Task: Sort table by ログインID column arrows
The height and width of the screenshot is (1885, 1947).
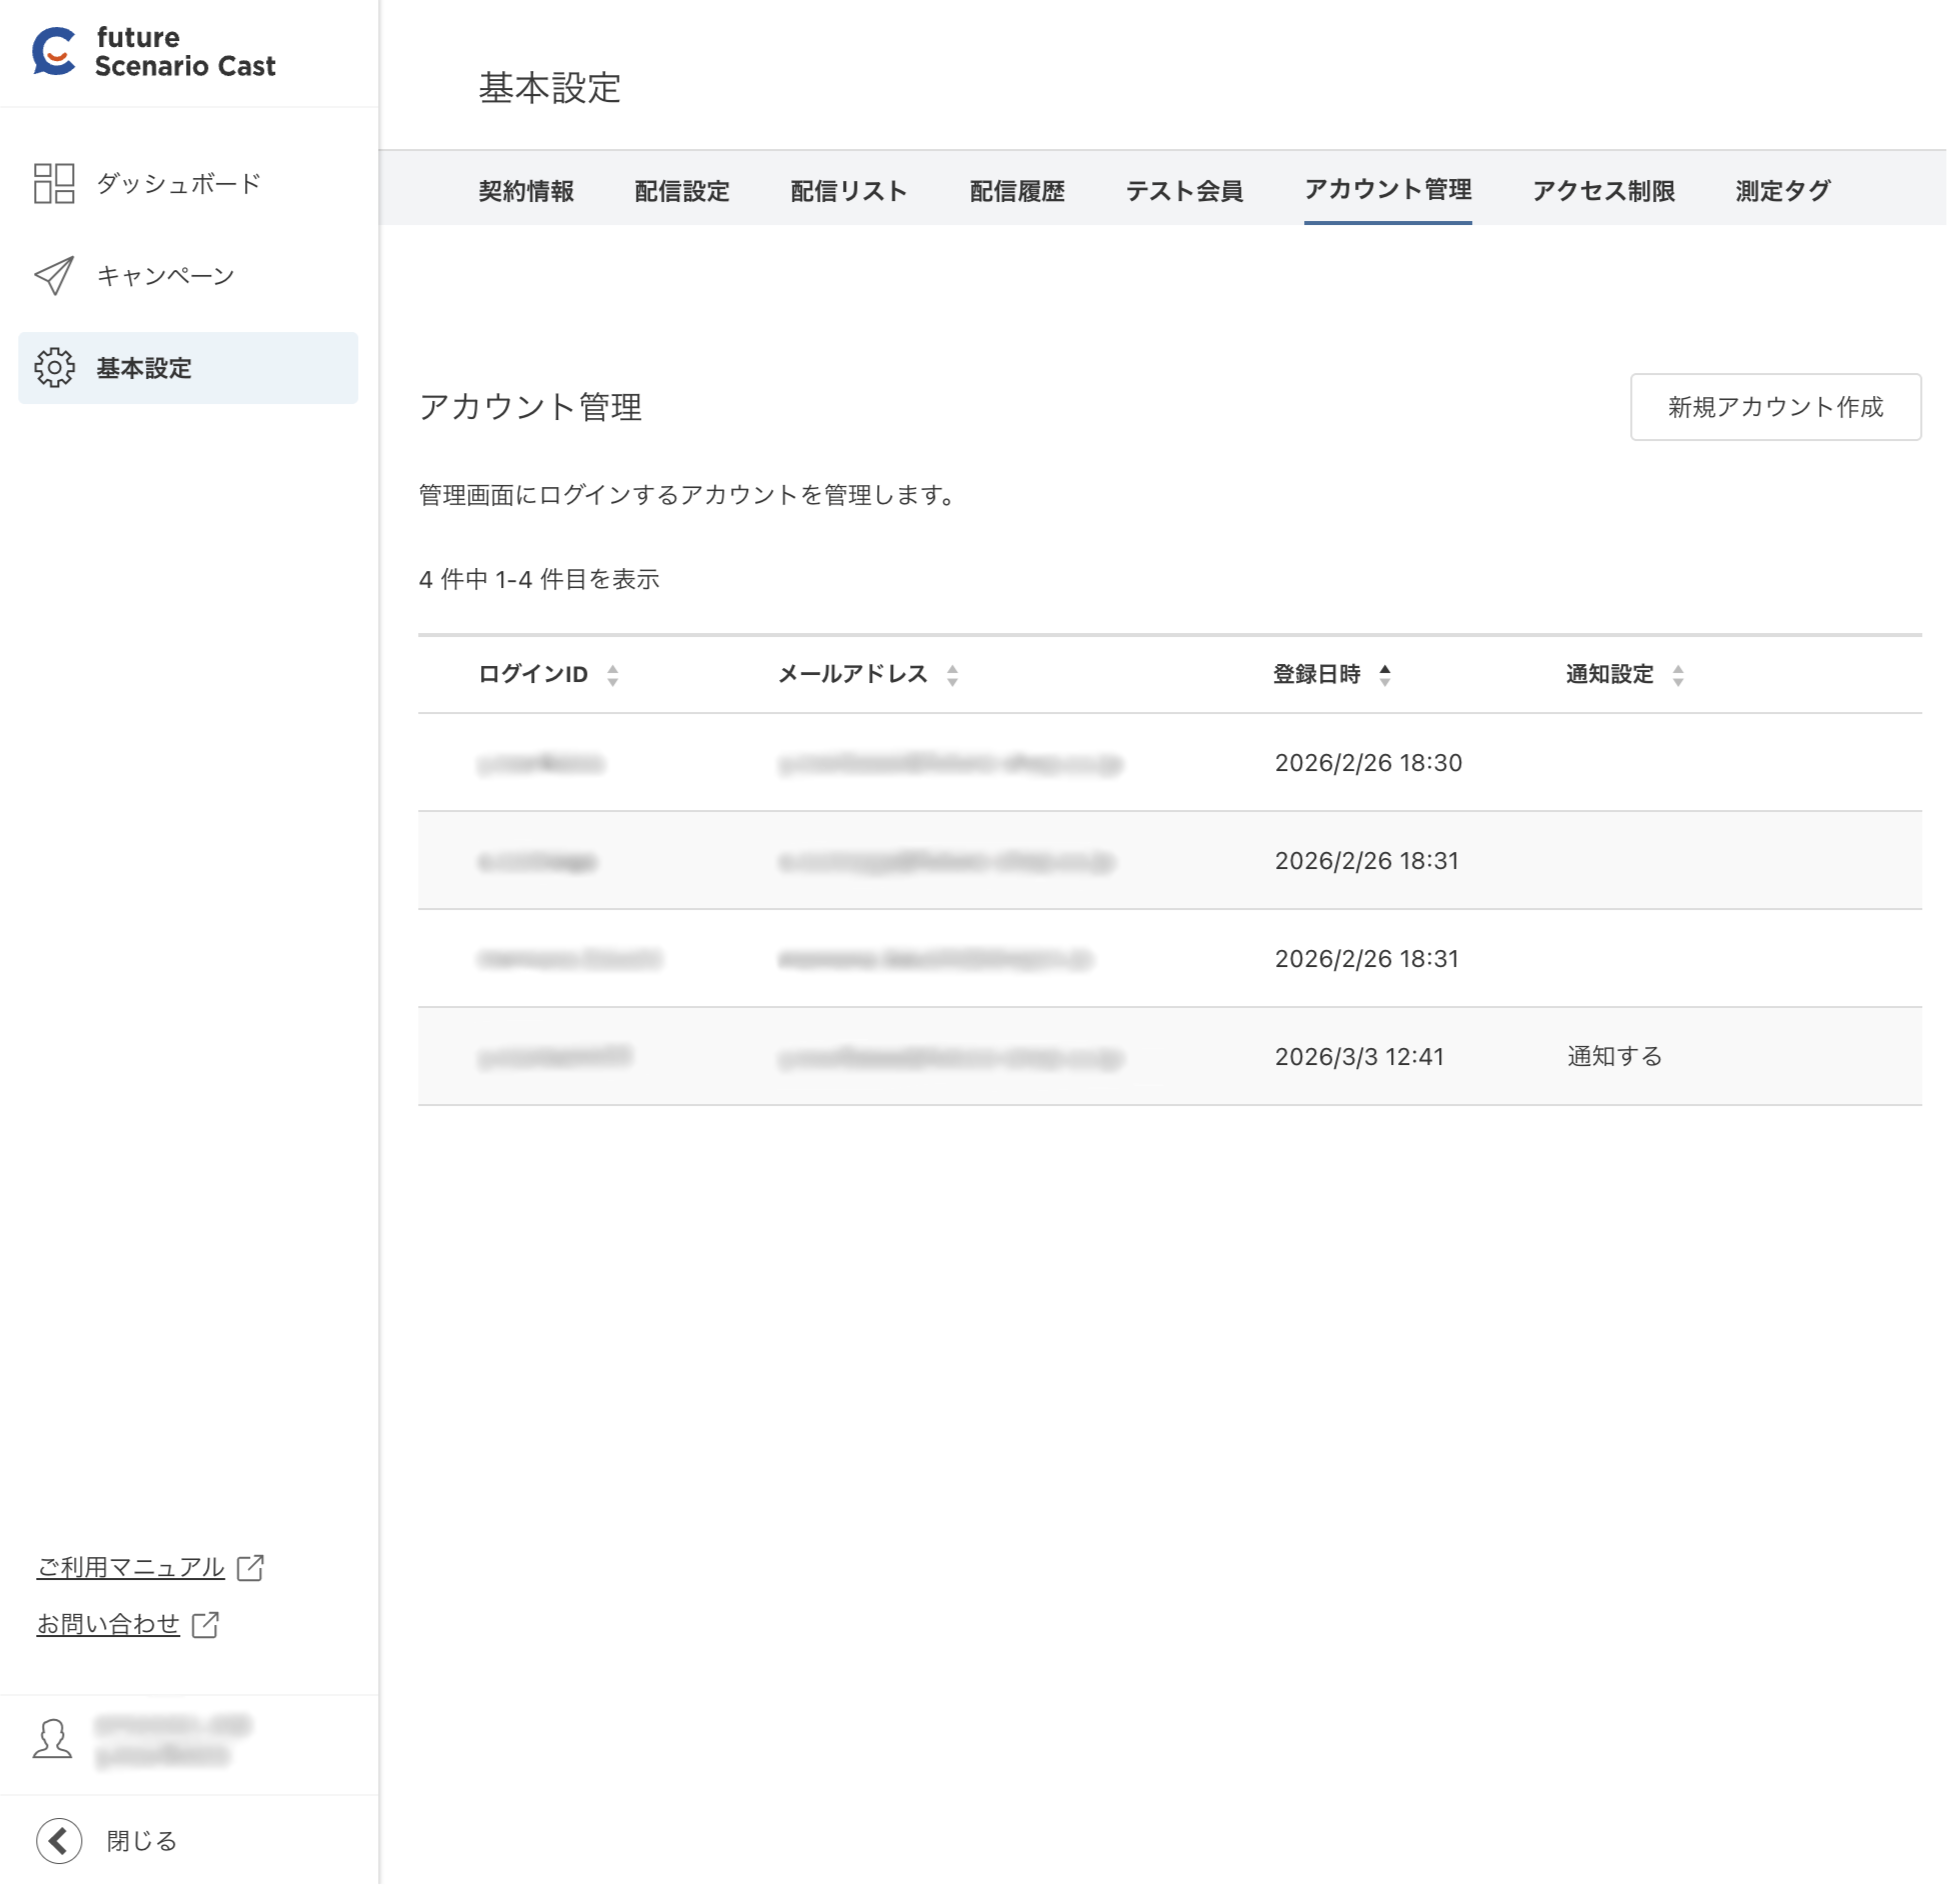Action: [612, 675]
